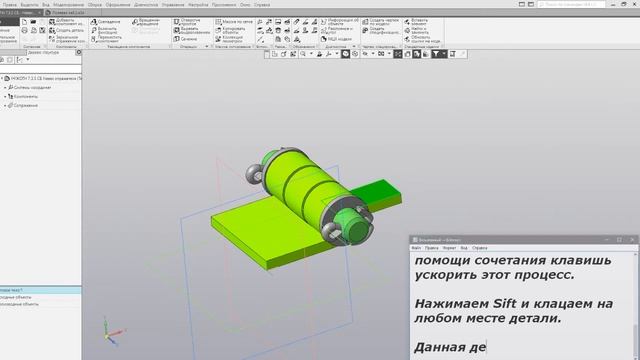This screenshot has height=360, width=640.
Task: Open dropdown arrow next to zoom magnifier
Action: pyautogui.click(x=311, y=54)
